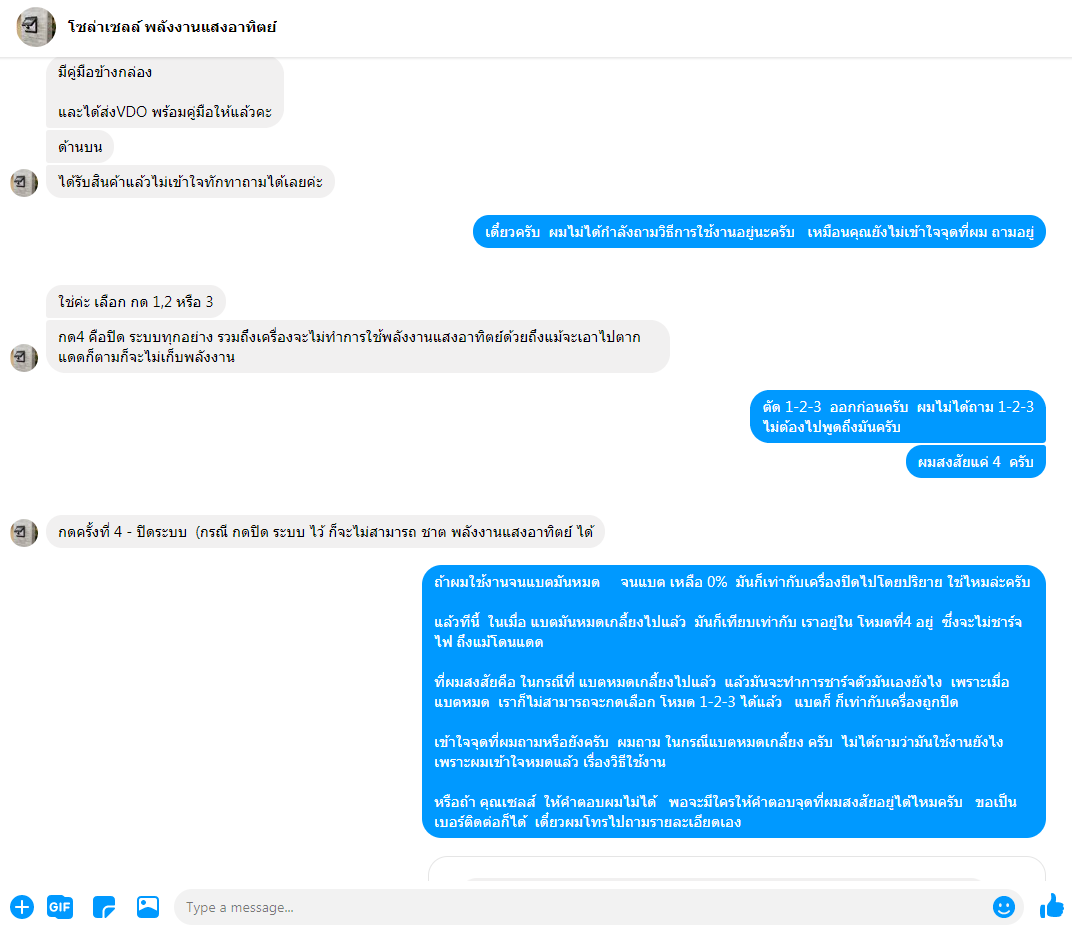Click avatar beside กดครั้งที่ 4 message
Screen dimensions: 1072x929
tap(24, 533)
